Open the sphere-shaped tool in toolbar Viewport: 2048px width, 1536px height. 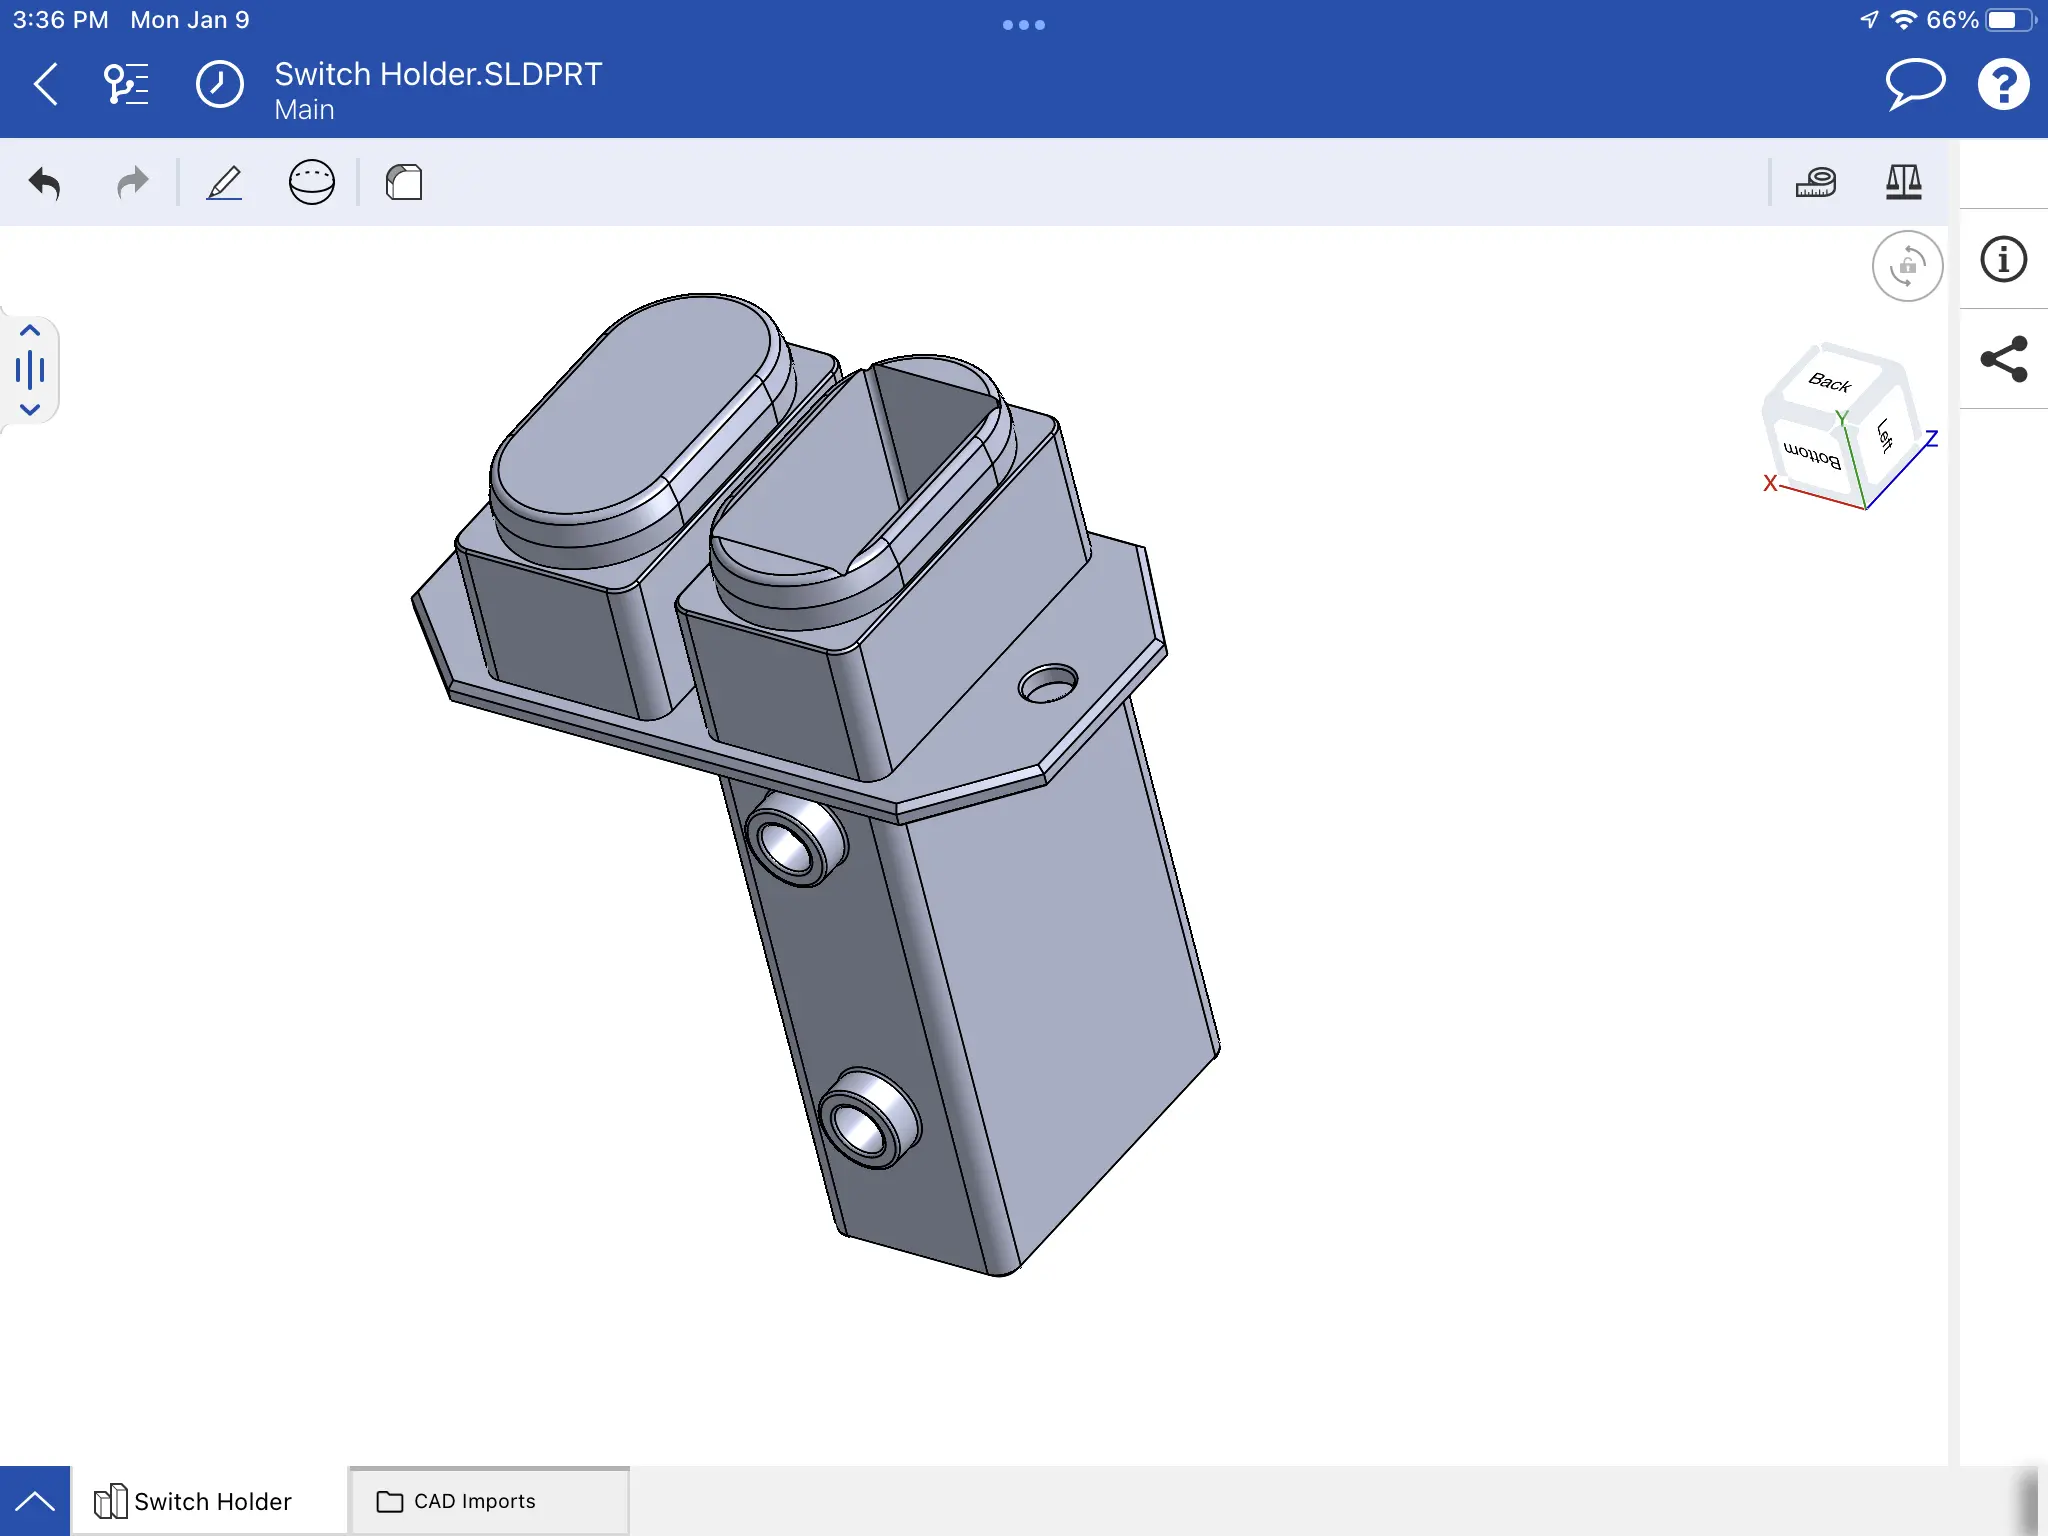312,183
